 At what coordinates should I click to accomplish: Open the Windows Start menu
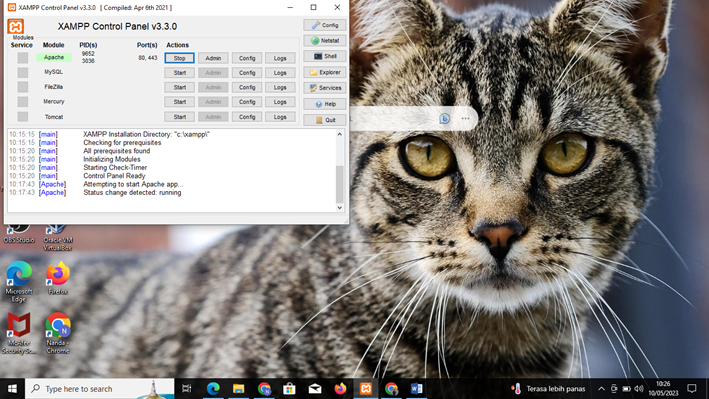click(x=12, y=389)
